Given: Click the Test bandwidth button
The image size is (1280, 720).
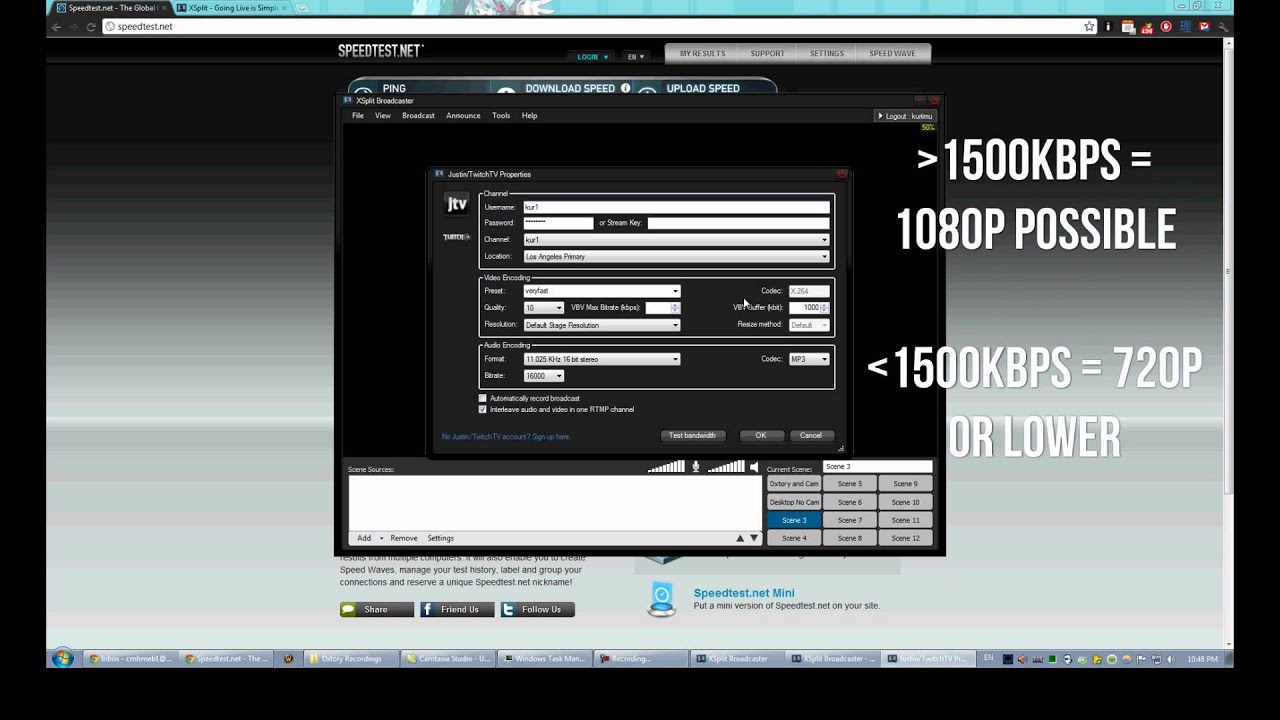Looking at the screenshot, I should (x=692, y=435).
